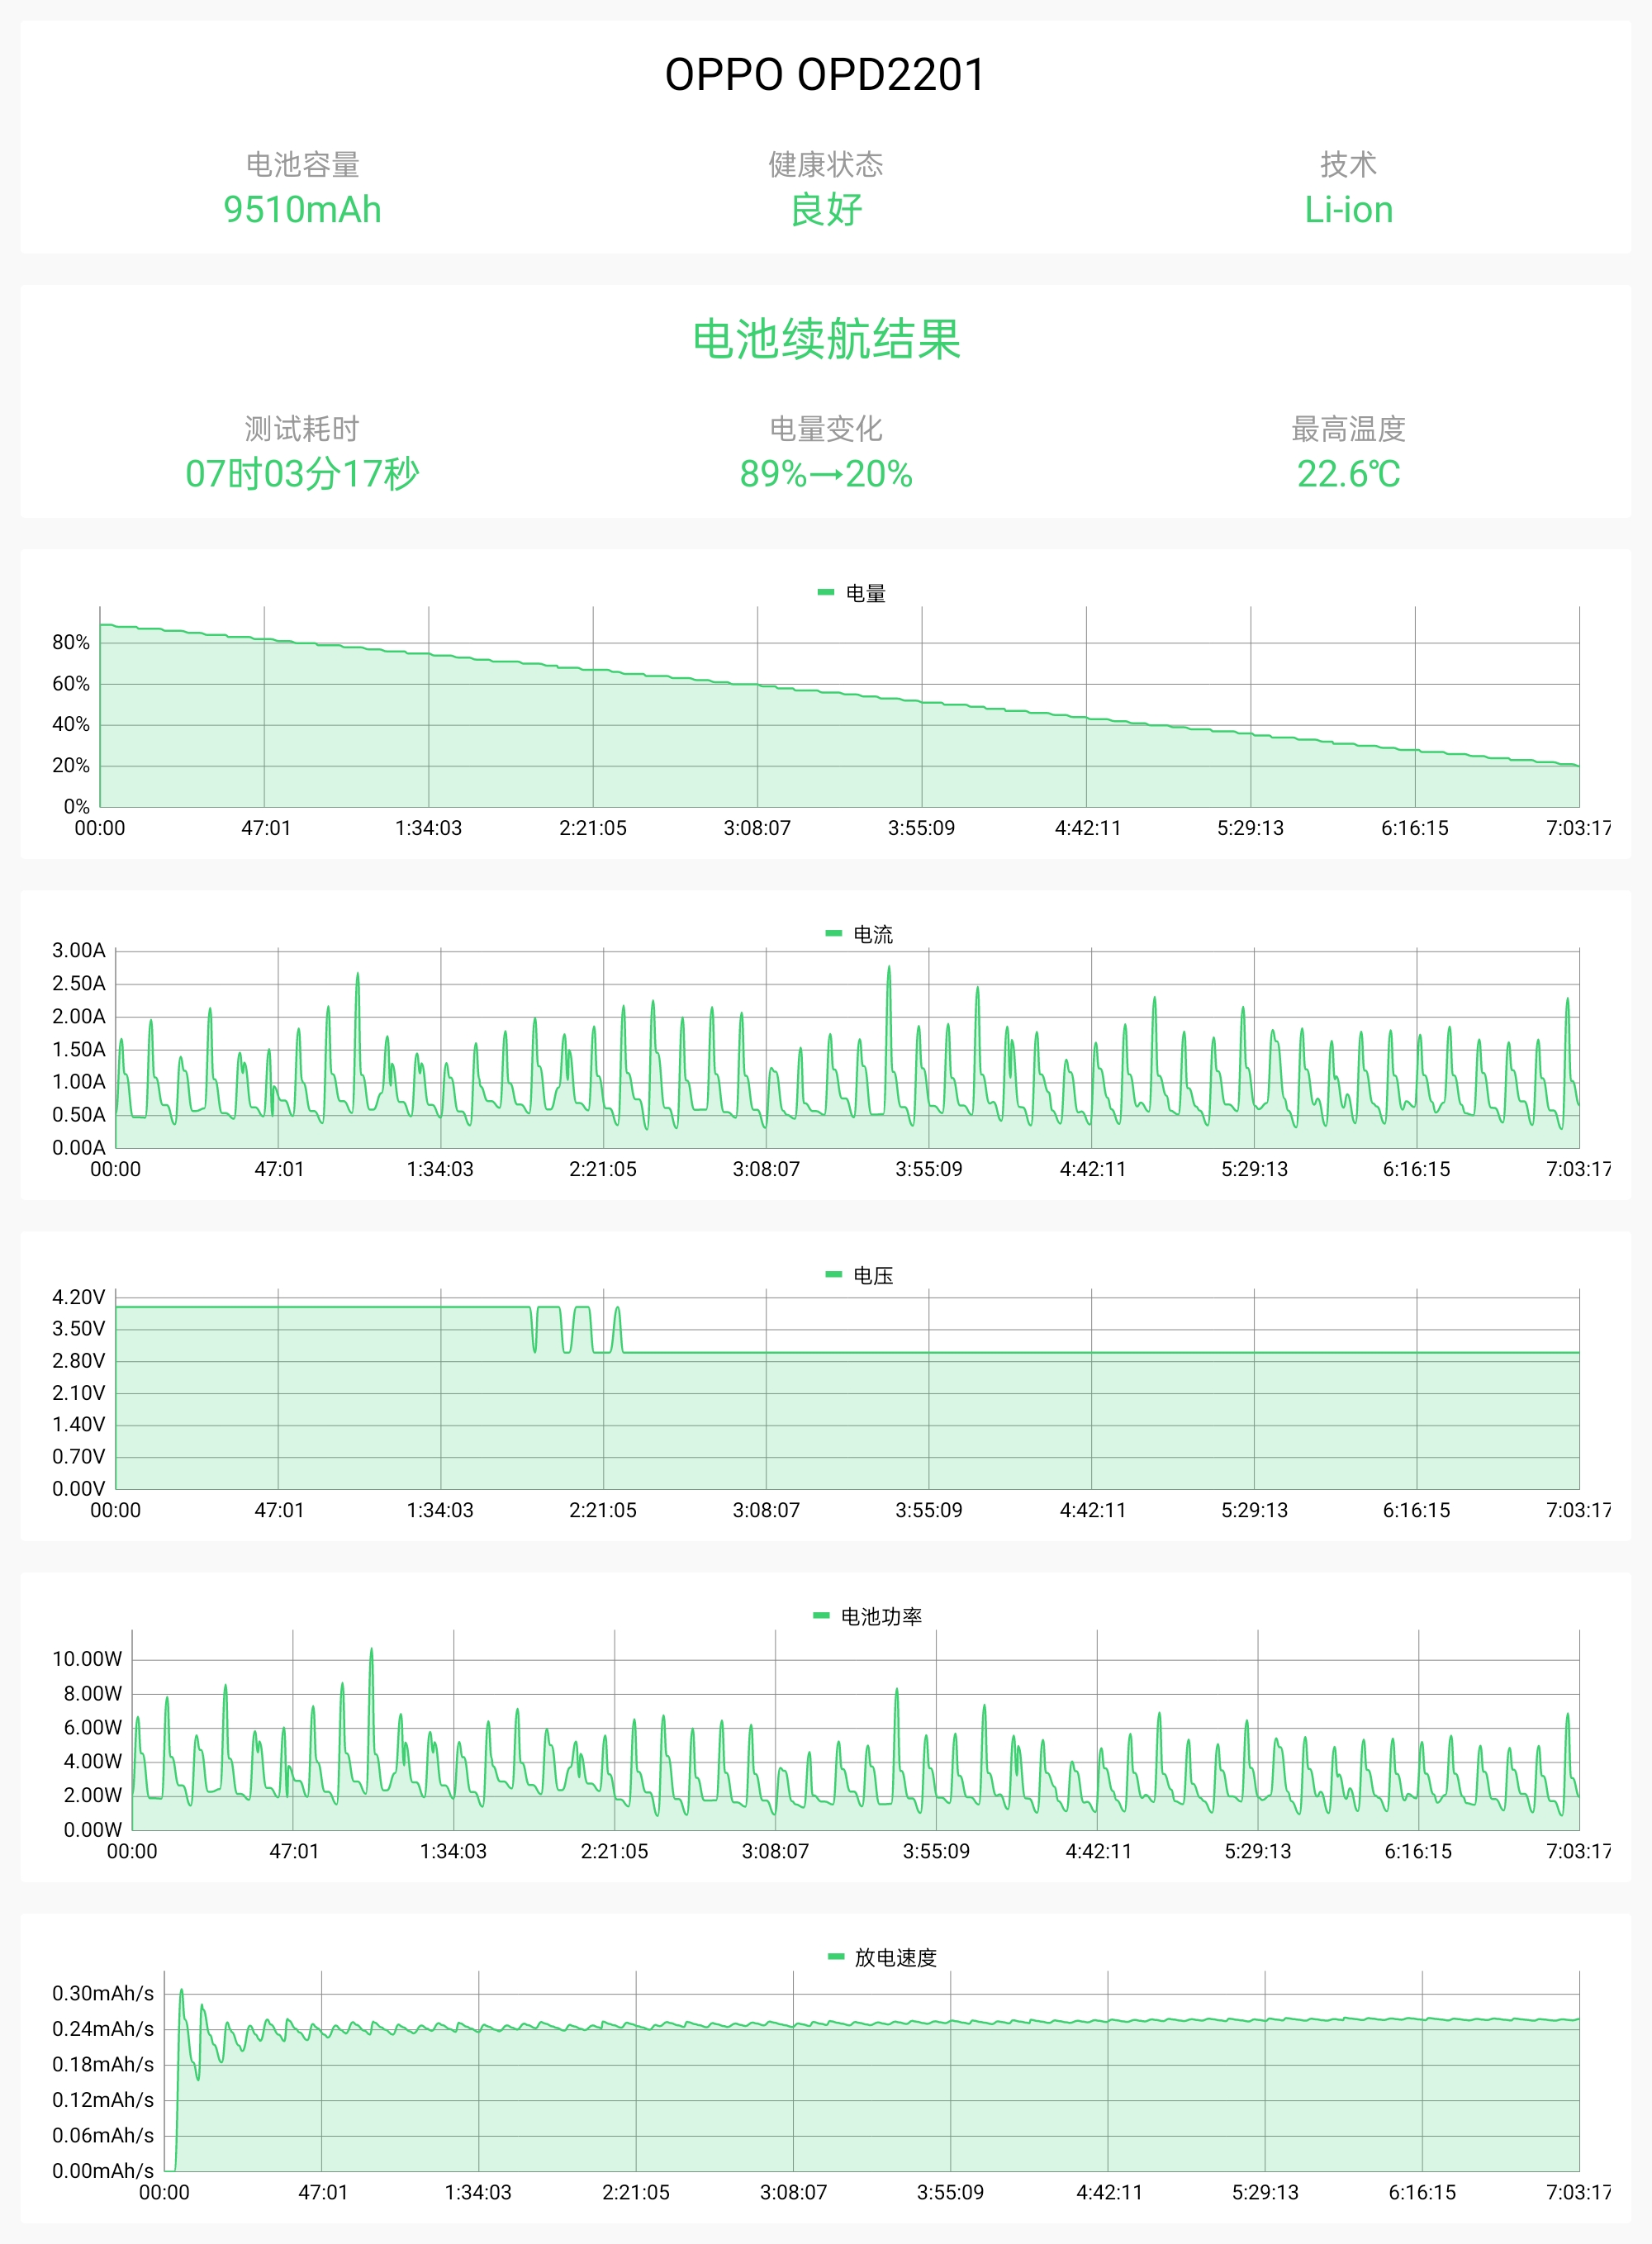Click the 2.80V axis label on 电压 chart
Screen dimensions: 1652x2244
click(79, 1361)
